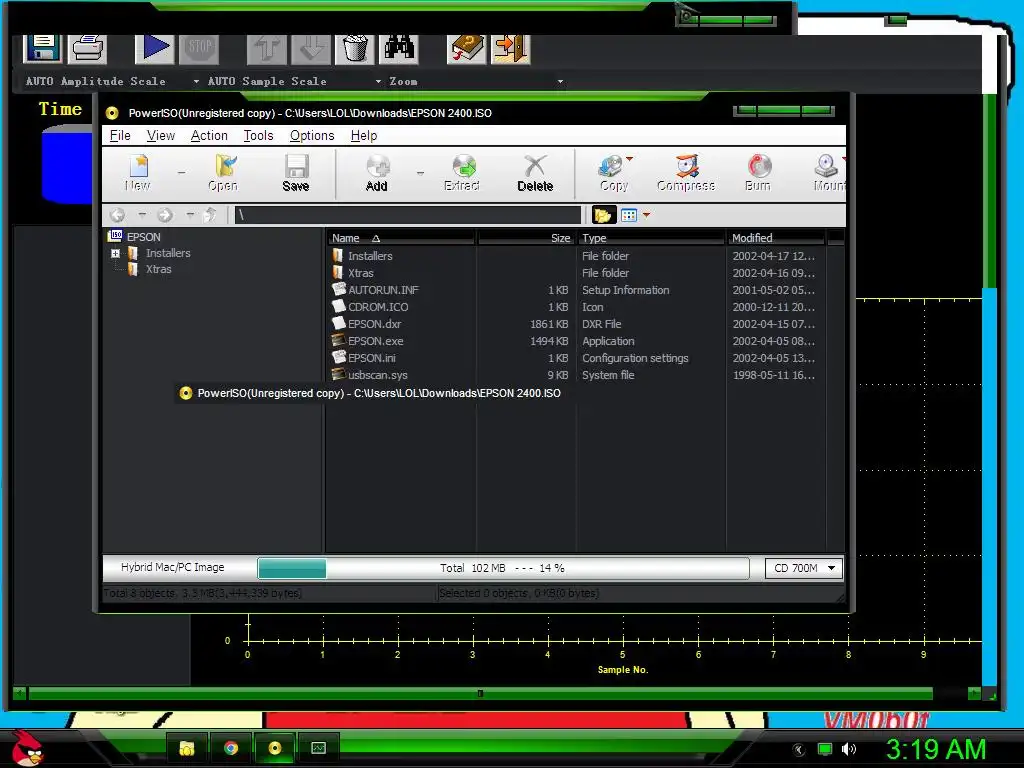Click the Back navigation arrow
This screenshot has width=1024, height=768.
(x=118, y=215)
